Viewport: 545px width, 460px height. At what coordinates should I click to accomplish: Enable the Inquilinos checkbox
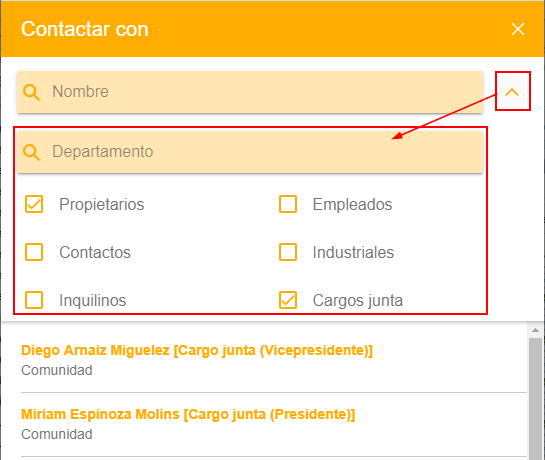click(34, 300)
